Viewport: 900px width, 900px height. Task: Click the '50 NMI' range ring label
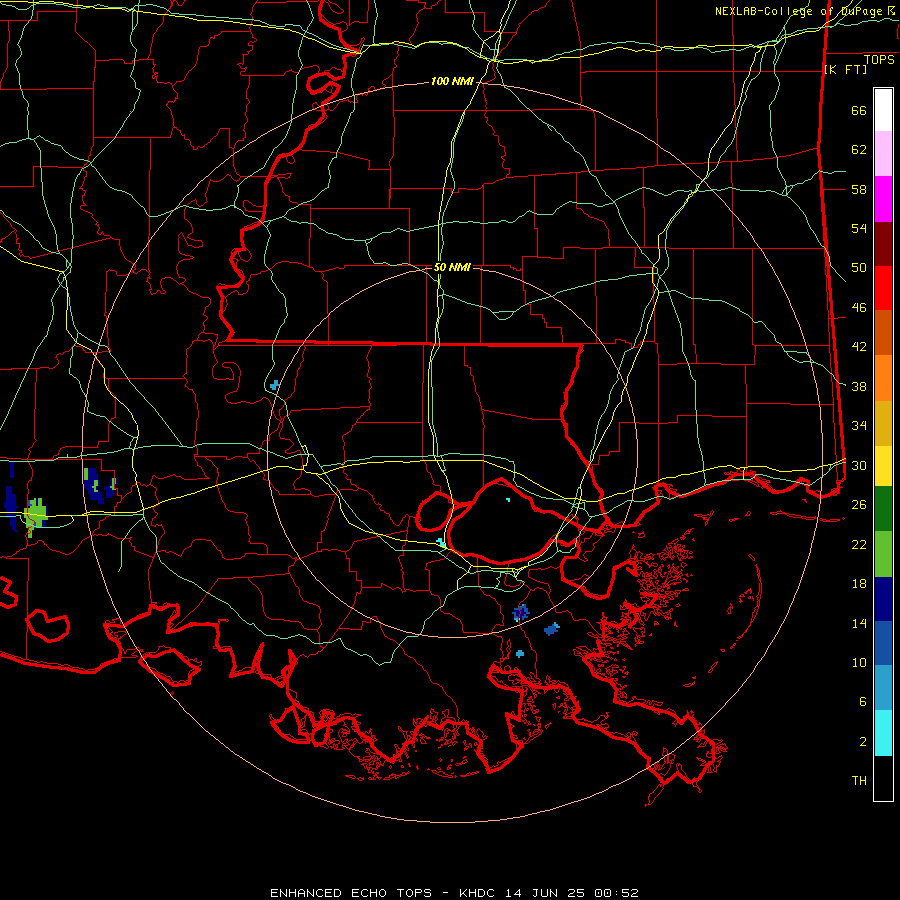[x=452, y=267]
